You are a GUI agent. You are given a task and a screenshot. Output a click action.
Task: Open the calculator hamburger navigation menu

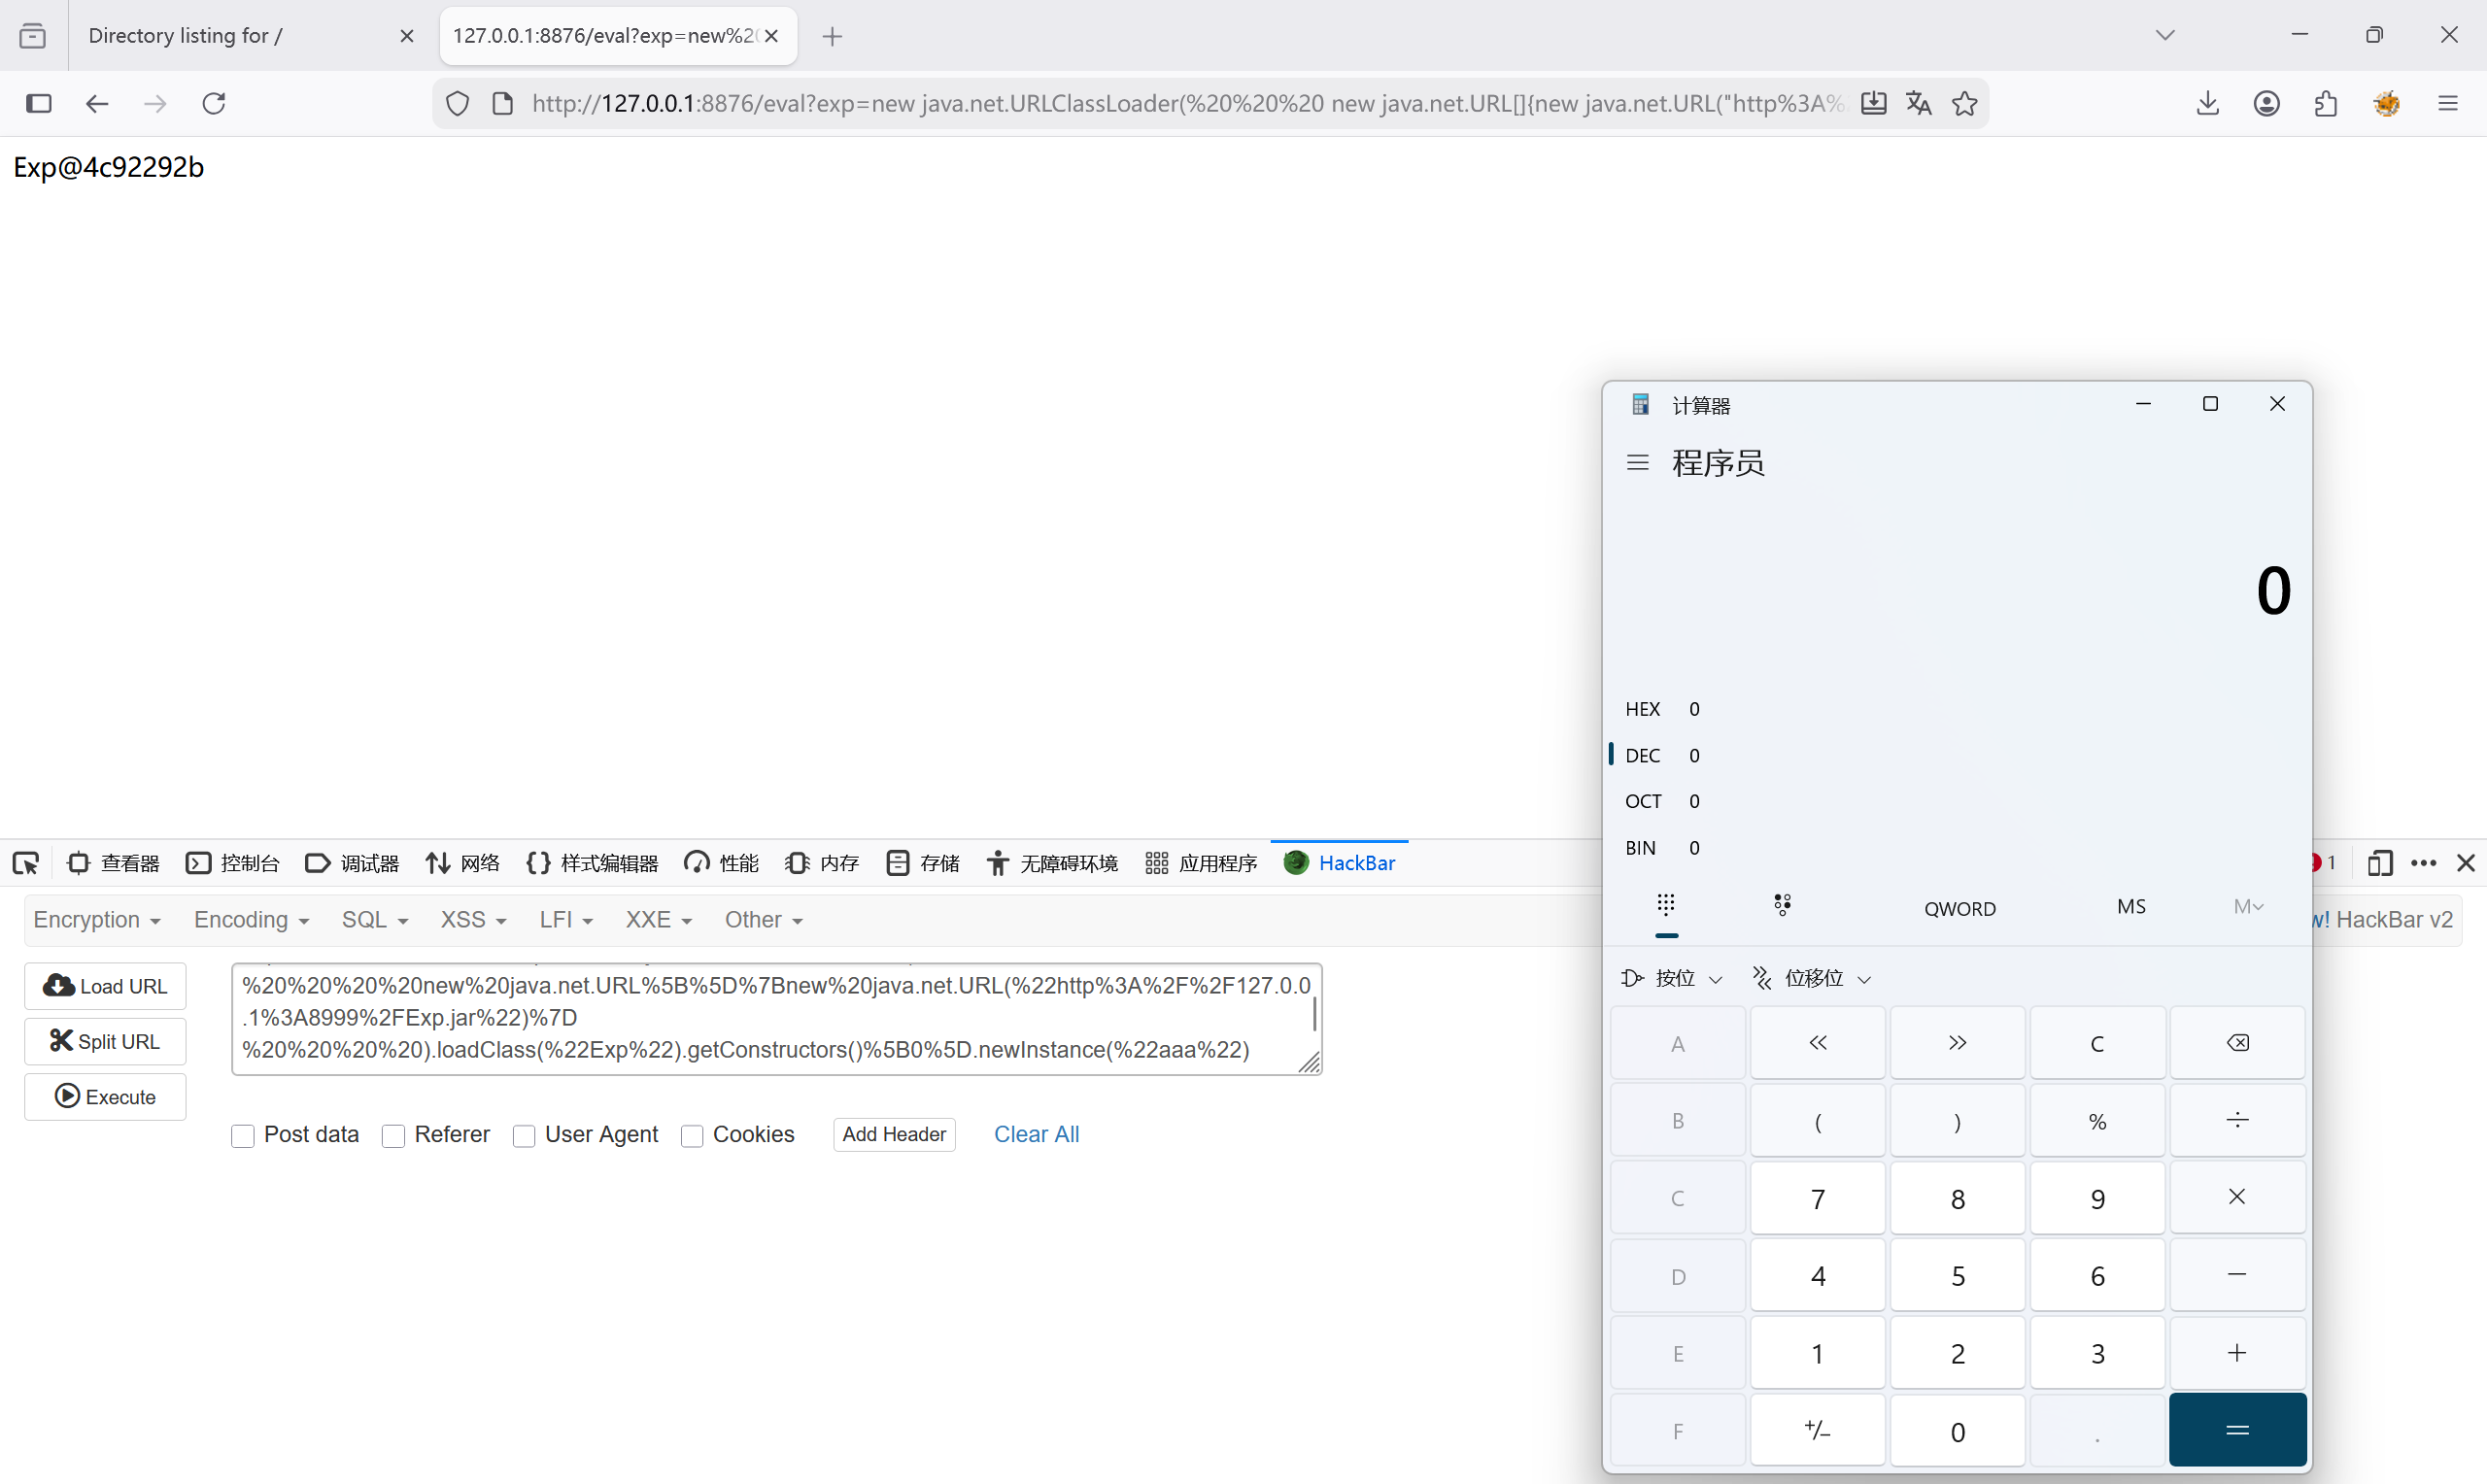1638,463
